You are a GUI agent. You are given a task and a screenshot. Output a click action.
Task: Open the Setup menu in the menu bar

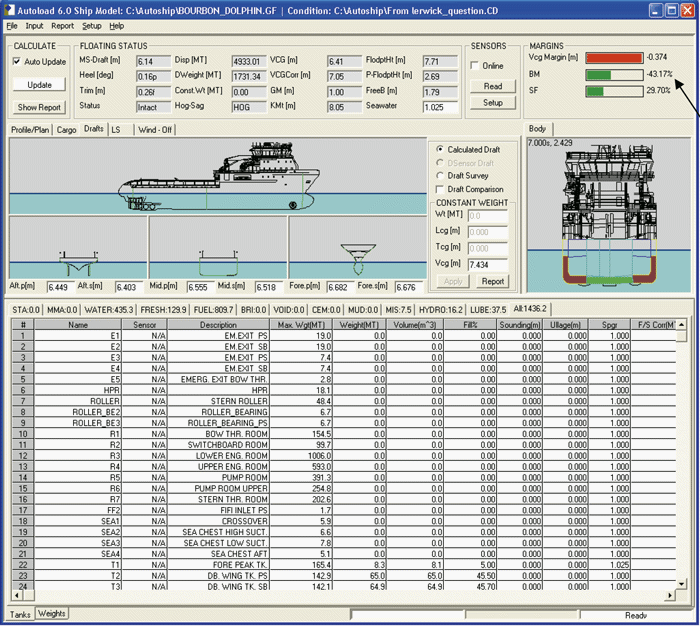91,25
